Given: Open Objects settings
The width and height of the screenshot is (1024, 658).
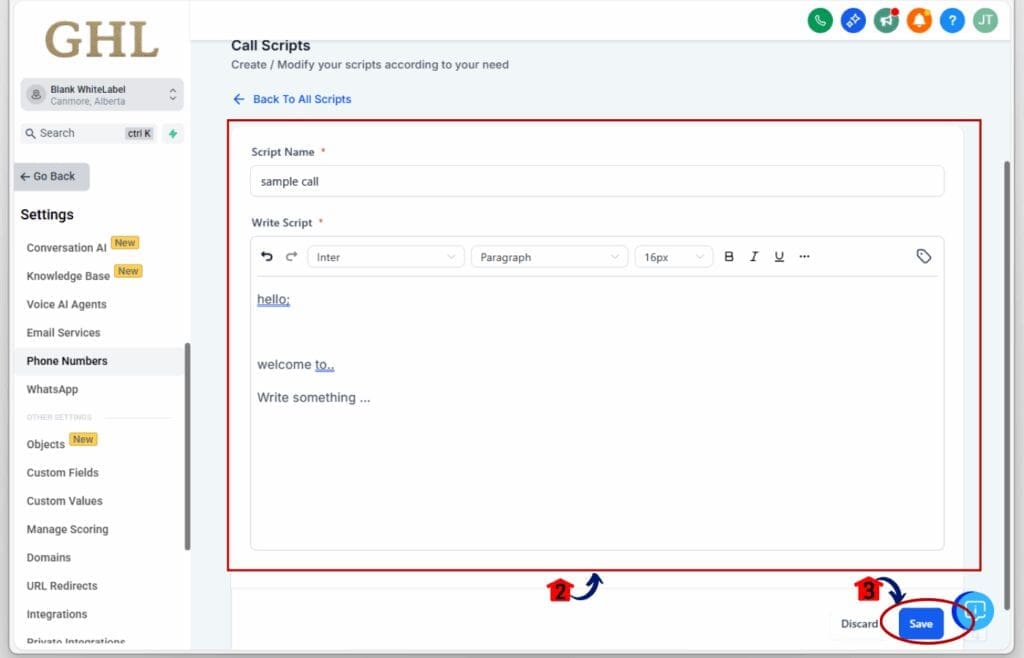Looking at the screenshot, I should point(46,445).
